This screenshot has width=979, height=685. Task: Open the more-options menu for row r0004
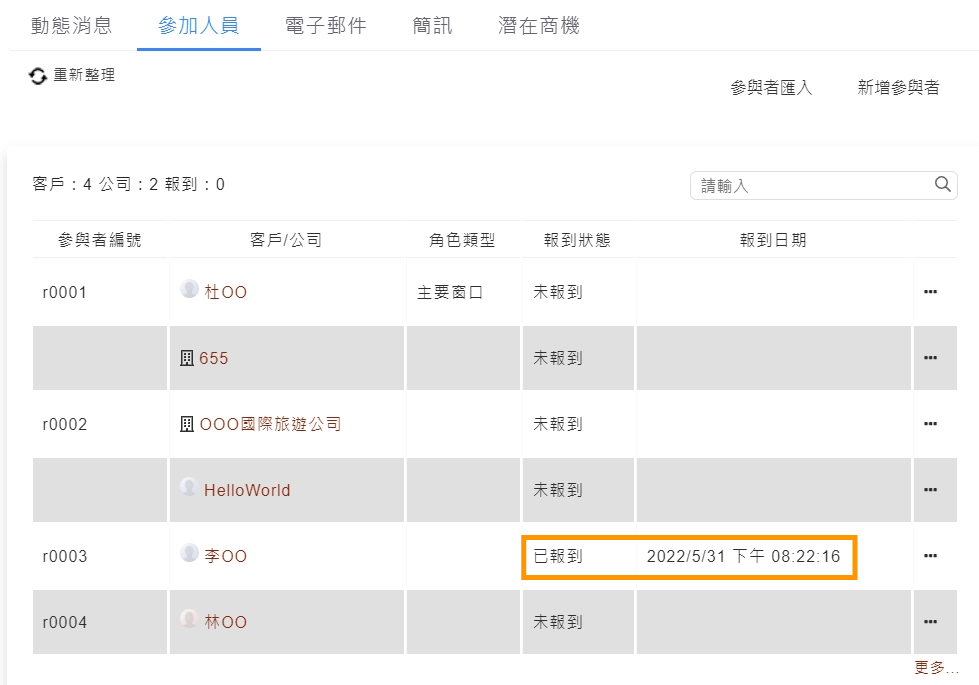tap(930, 622)
